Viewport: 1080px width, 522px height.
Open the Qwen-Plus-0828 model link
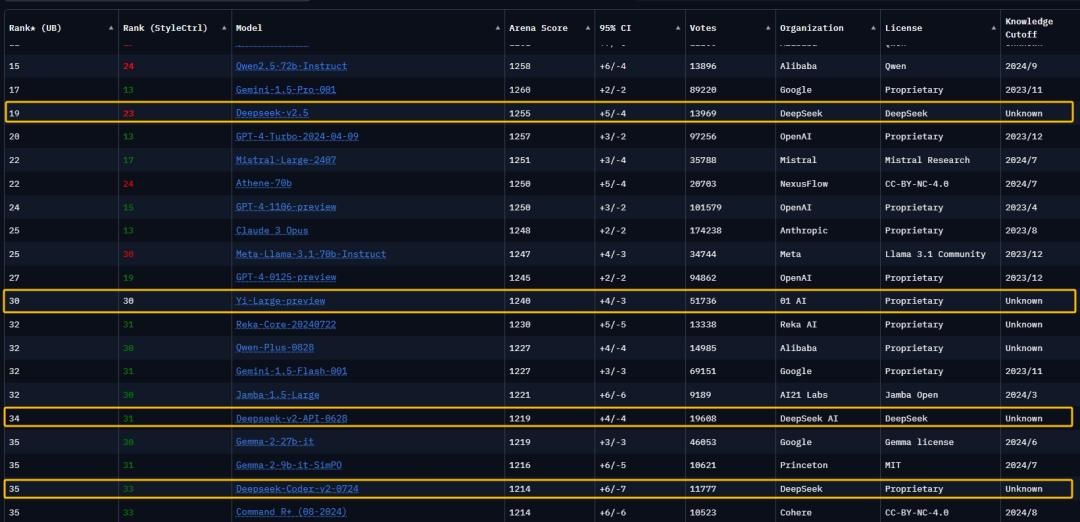click(275, 348)
